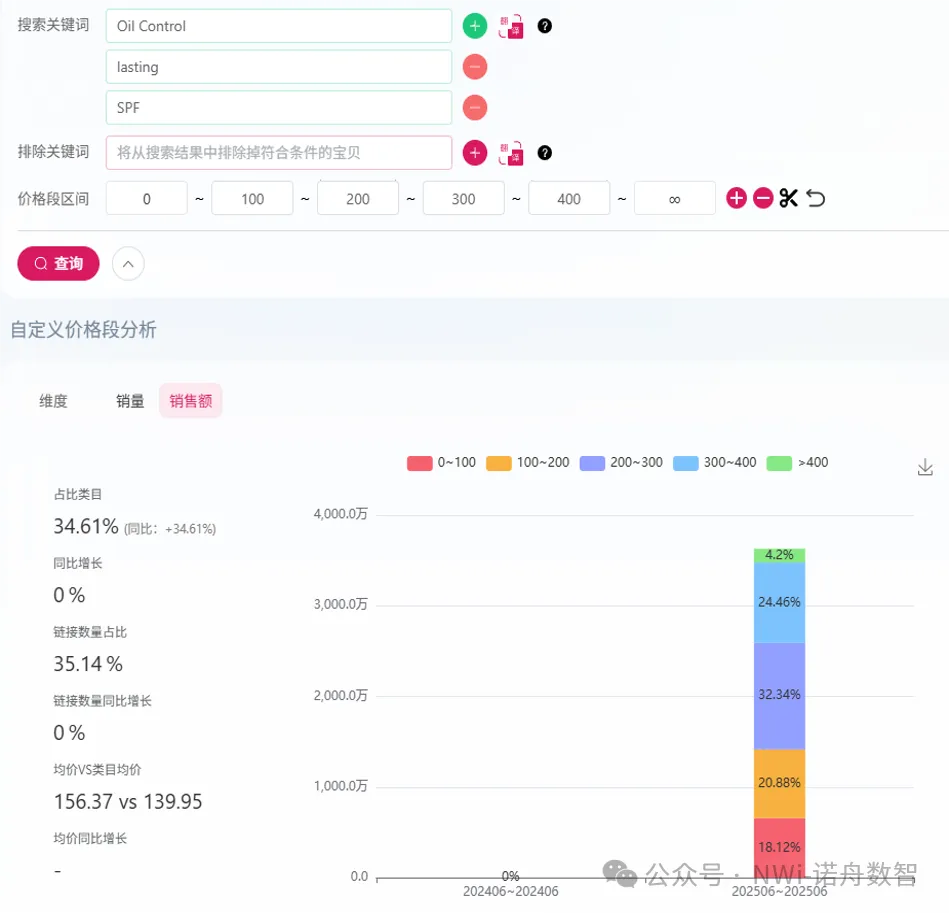Switch to the 销量 tab
Viewport: 949px width, 913px height.
pos(130,401)
